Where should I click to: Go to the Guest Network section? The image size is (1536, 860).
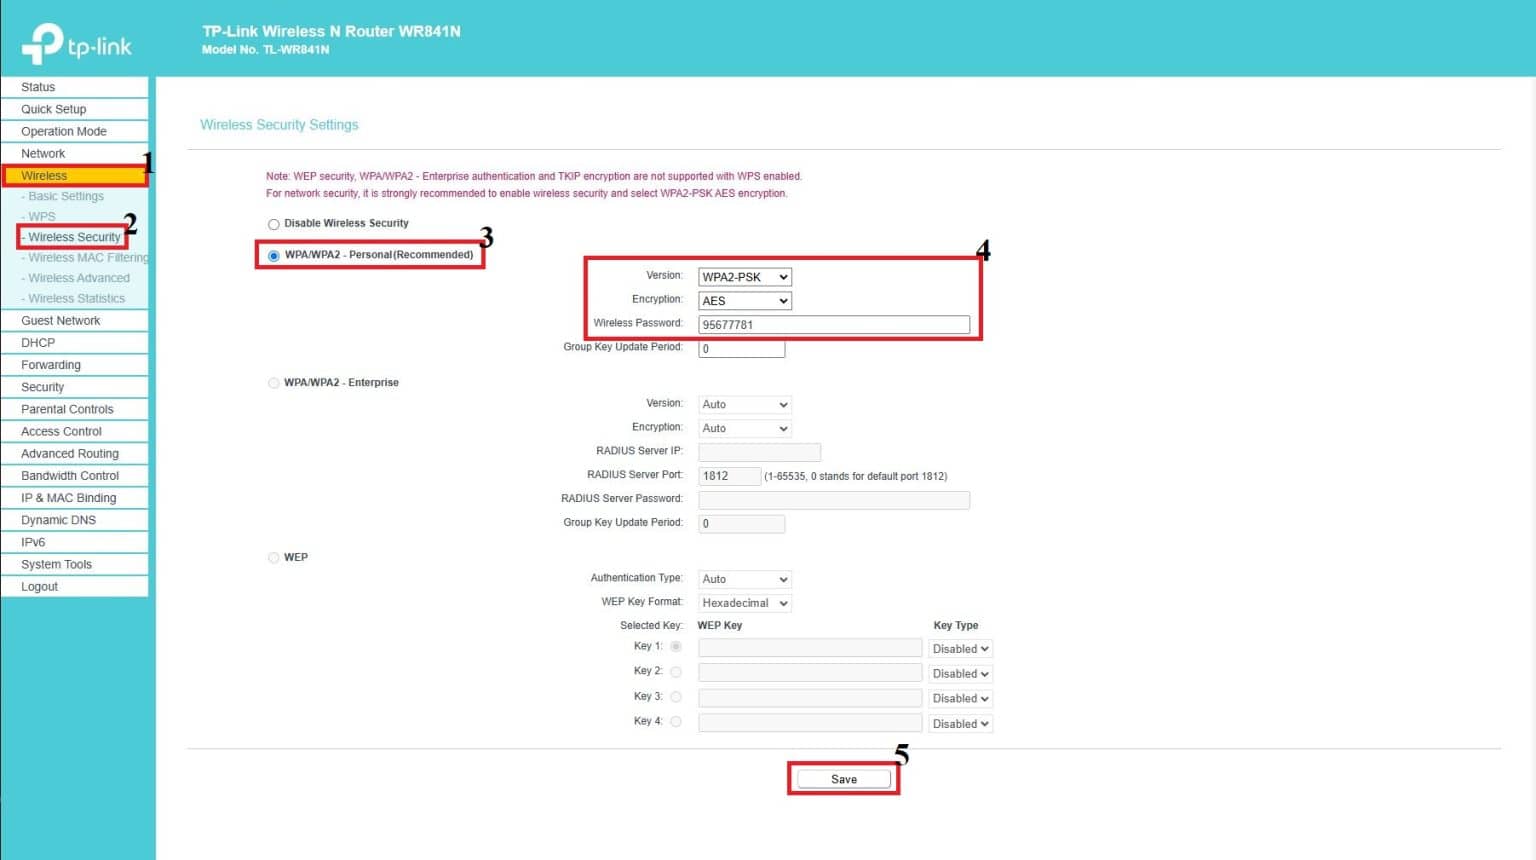(x=60, y=320)
